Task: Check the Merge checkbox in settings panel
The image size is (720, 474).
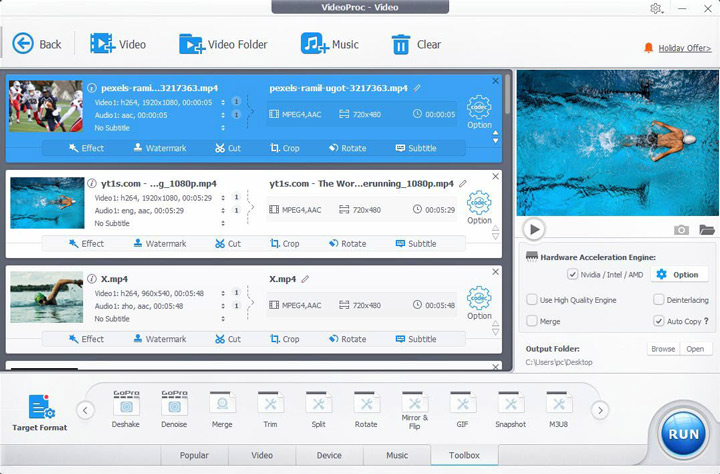Action: click(x=532, y=321)
